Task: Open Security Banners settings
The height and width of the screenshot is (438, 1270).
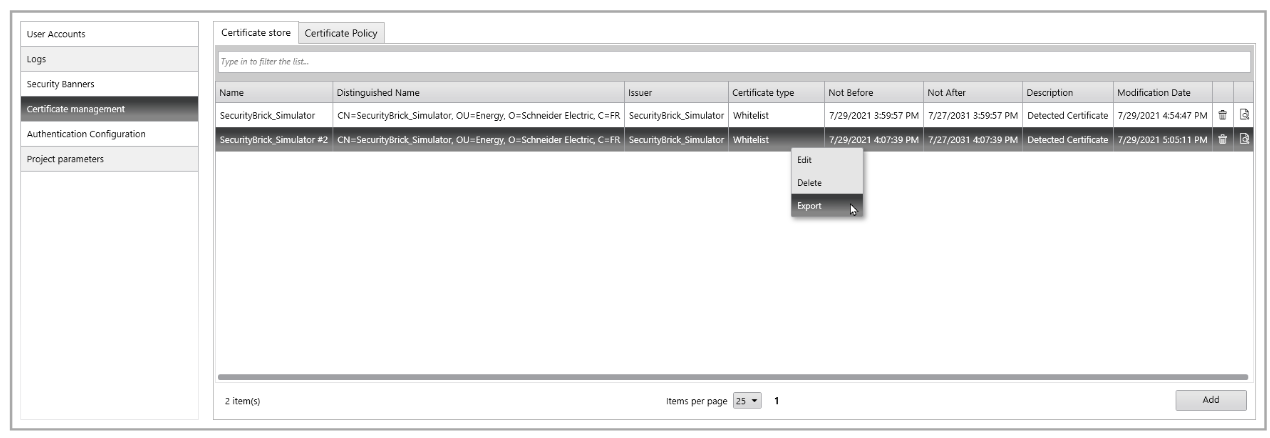Action: (x=110, y=84)
